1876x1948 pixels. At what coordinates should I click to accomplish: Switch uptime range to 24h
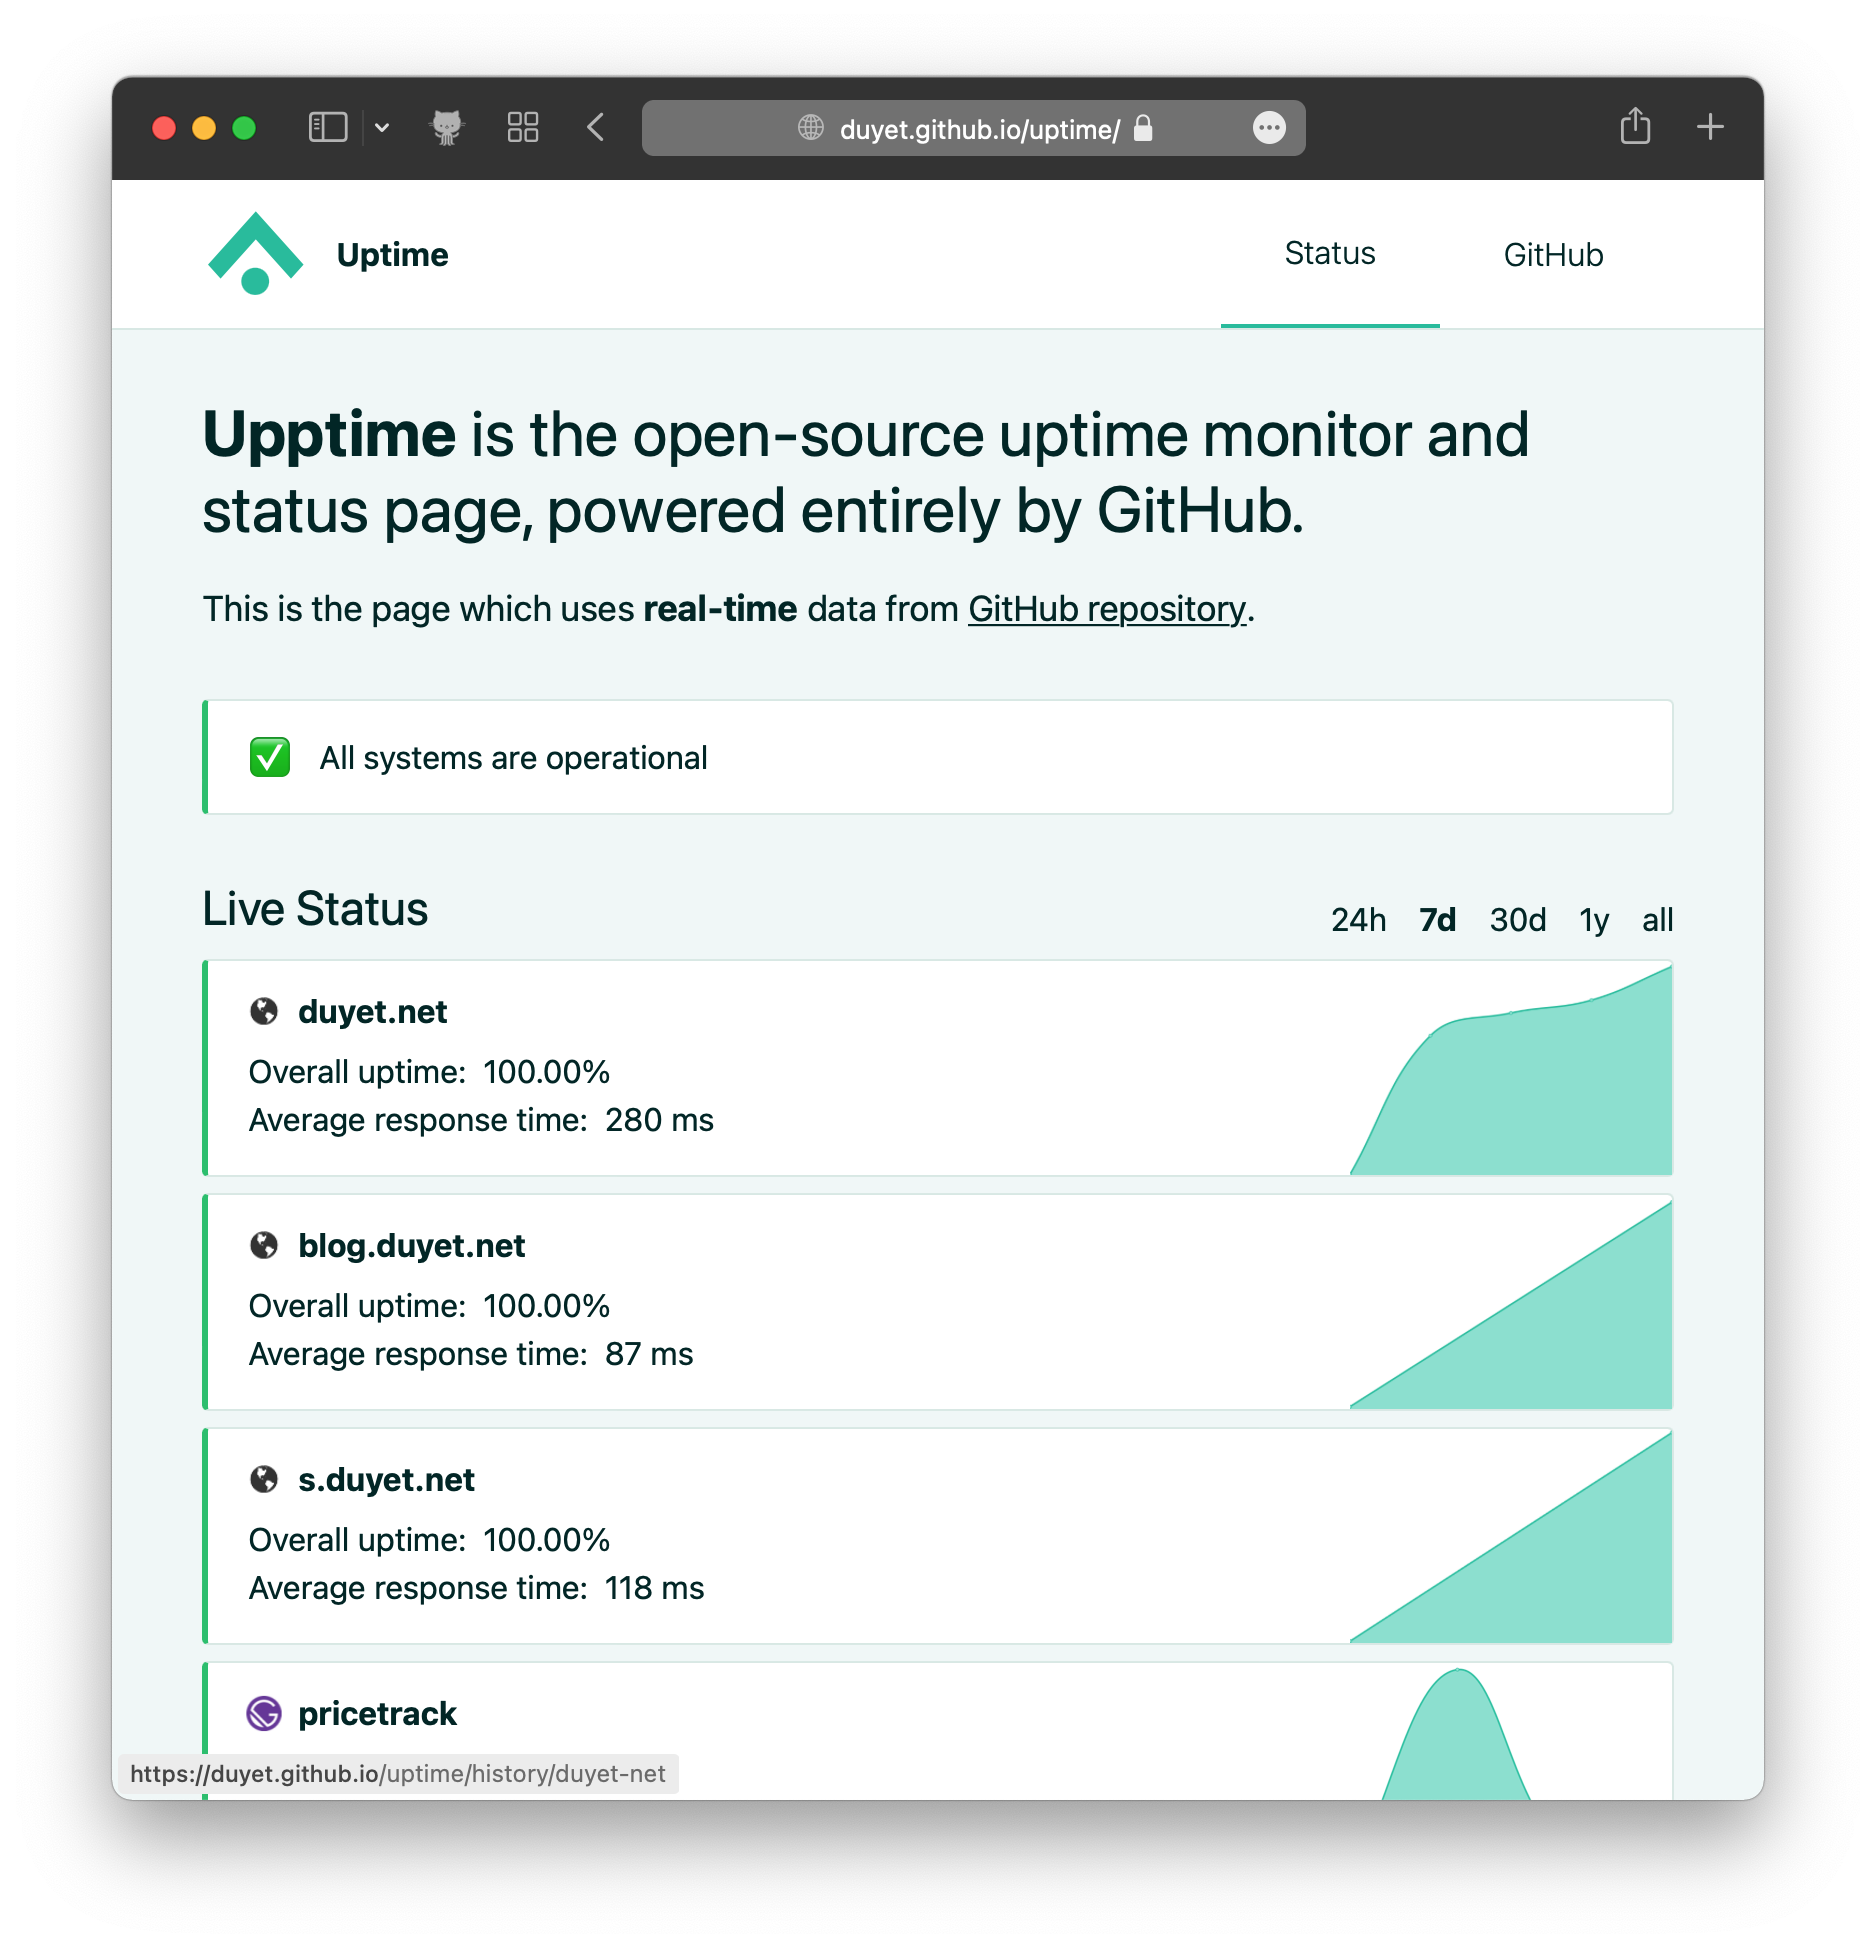(1358, 919)
